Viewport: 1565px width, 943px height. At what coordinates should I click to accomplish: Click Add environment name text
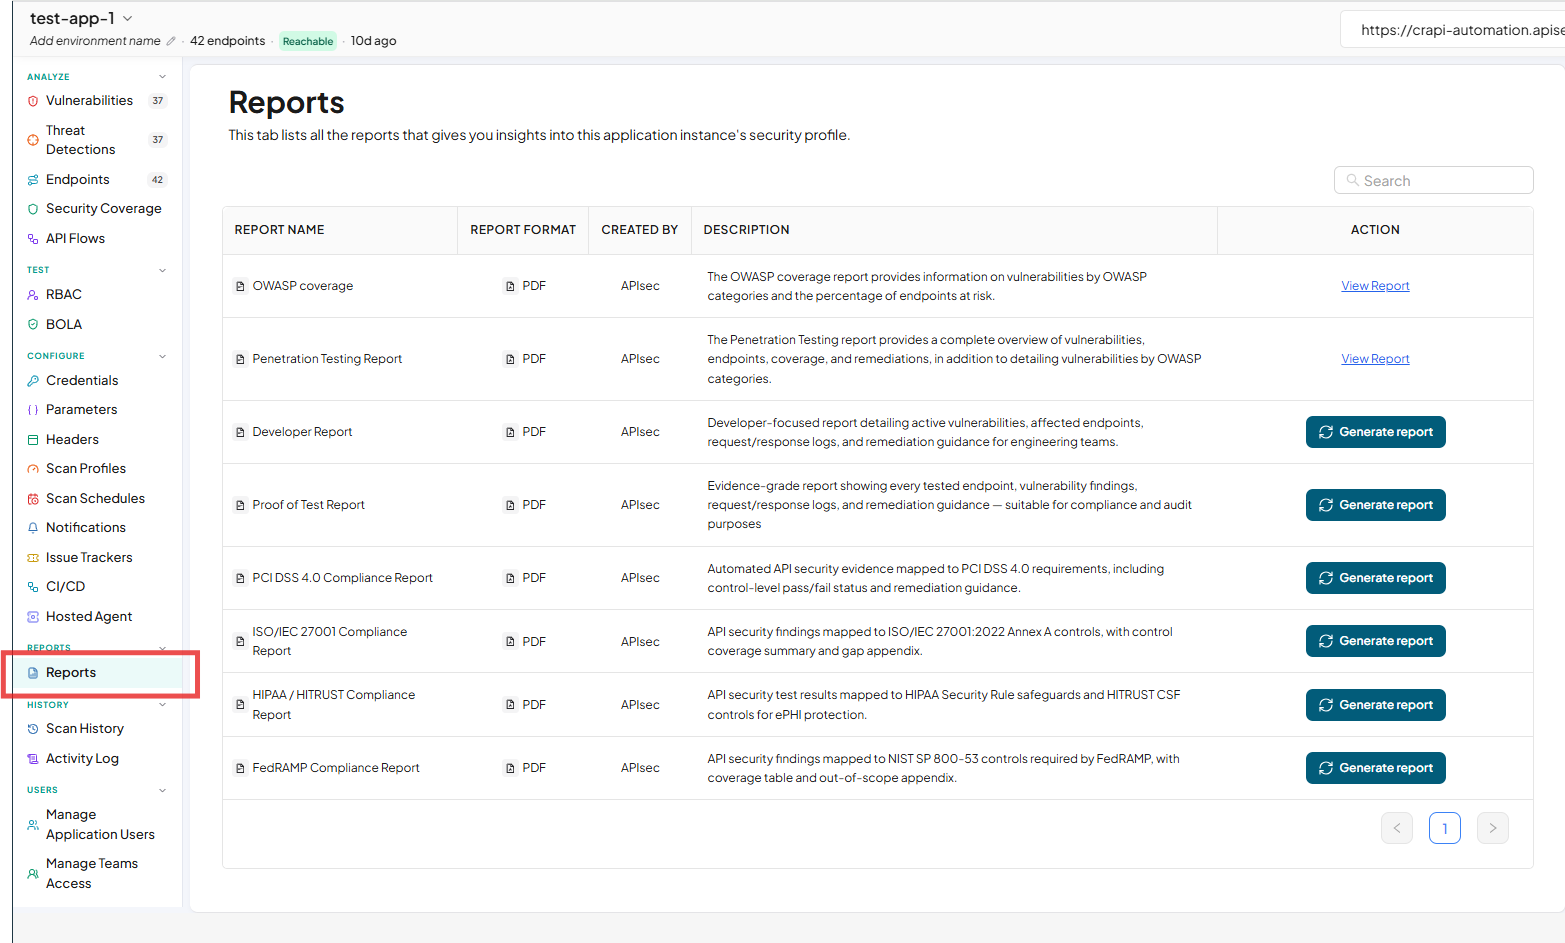tap(95, 41)
